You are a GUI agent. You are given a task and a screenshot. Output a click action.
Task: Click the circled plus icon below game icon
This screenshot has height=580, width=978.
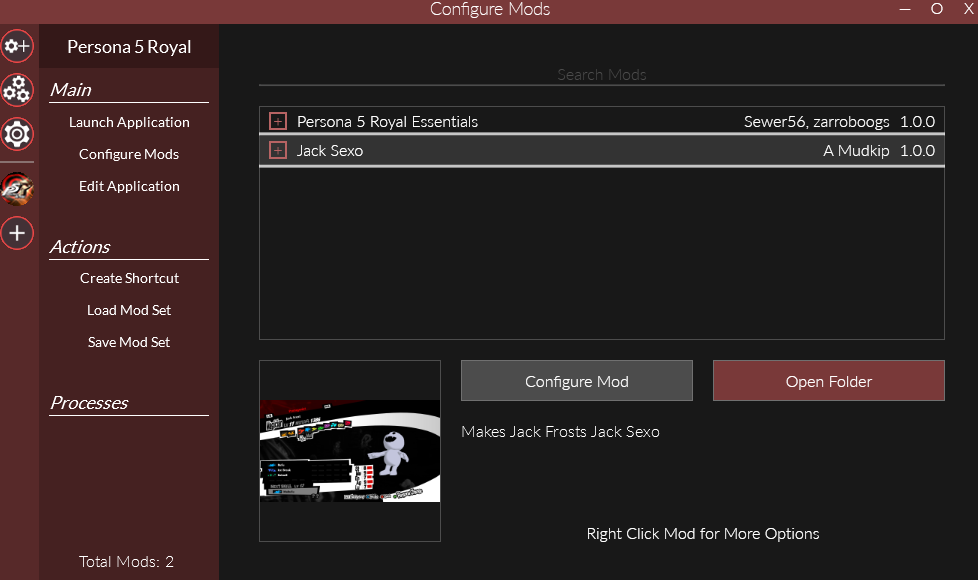[x=17, y=233]
